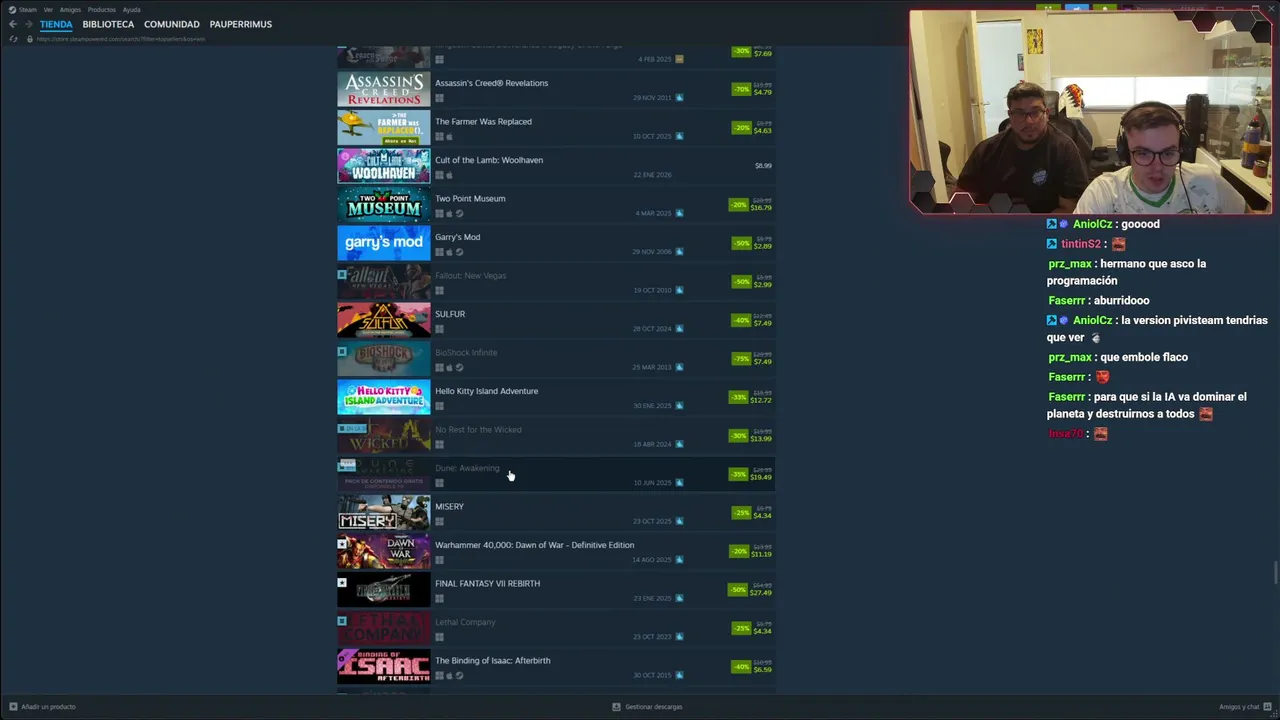Click the Mac icon on Cult of the Lamb: Woolhaven row

coord(449,175)
